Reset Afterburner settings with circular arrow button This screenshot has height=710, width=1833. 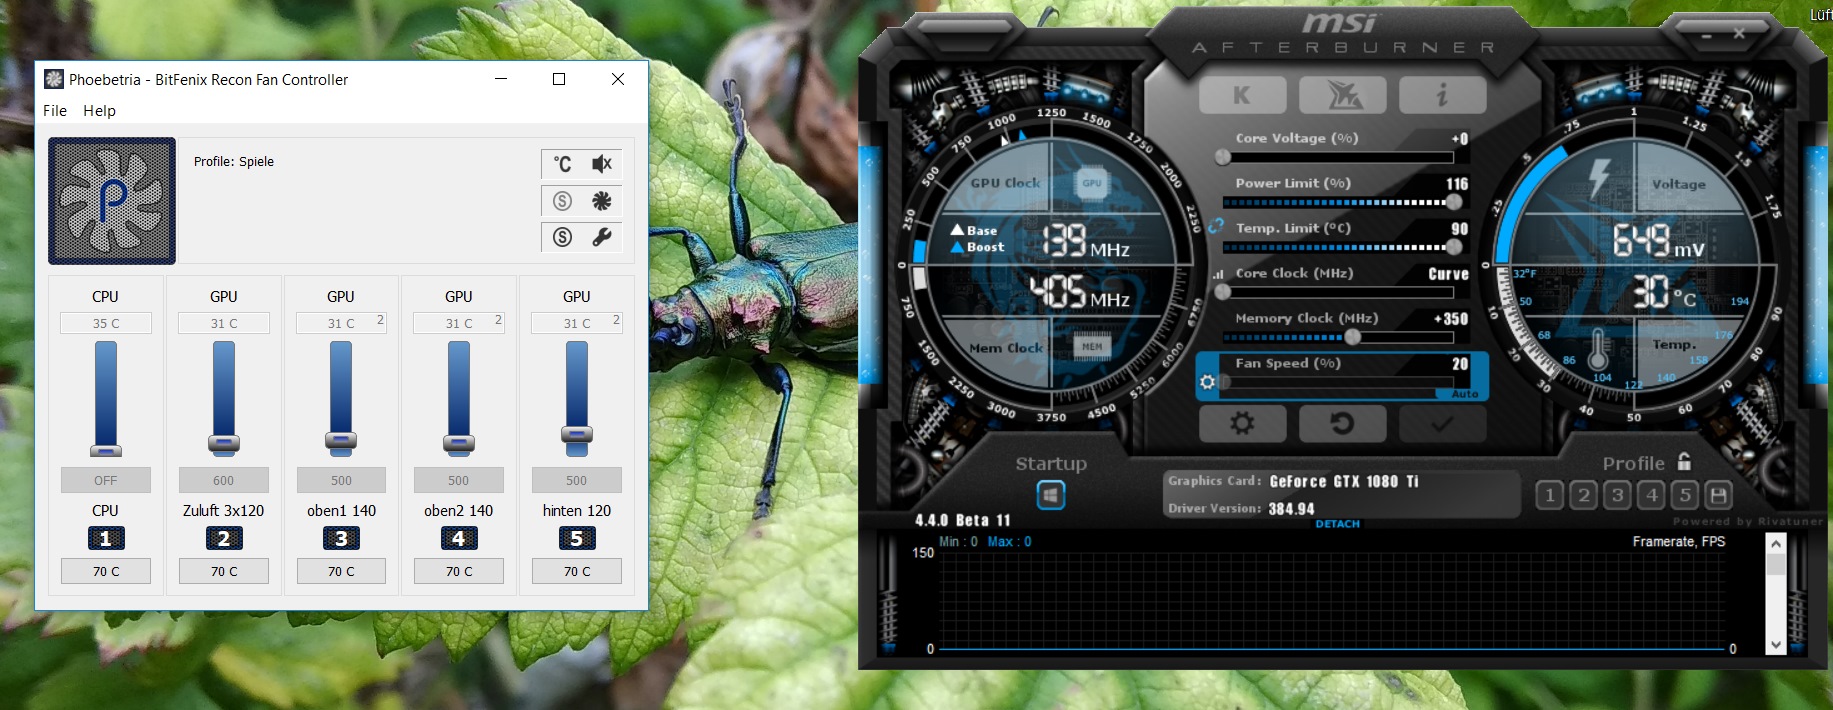[1342, 424]
